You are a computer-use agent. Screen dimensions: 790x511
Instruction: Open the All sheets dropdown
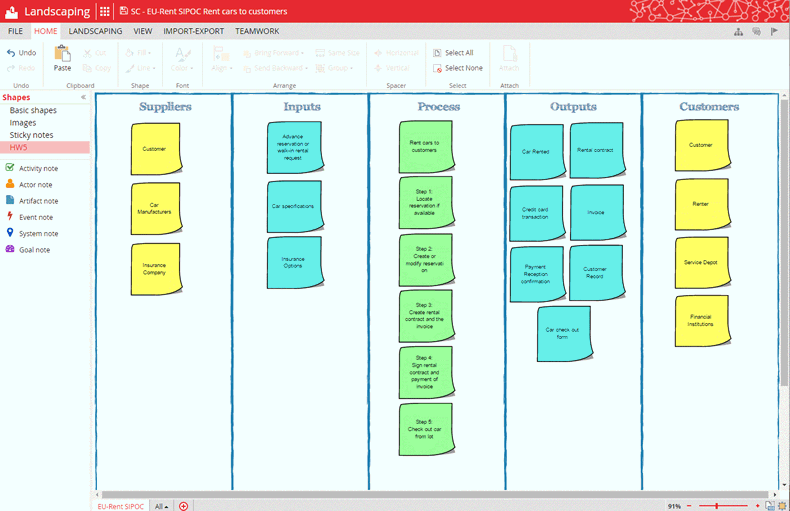point(161,506)
